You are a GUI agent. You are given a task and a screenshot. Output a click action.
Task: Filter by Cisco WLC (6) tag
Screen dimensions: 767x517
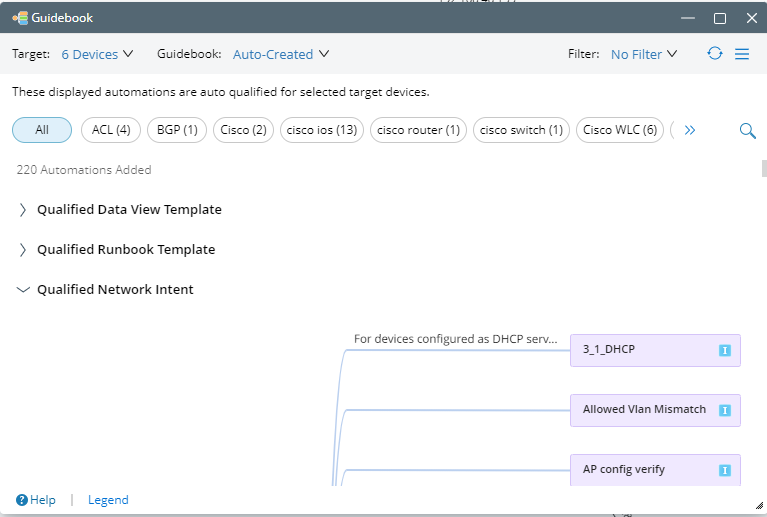point(619,130)
